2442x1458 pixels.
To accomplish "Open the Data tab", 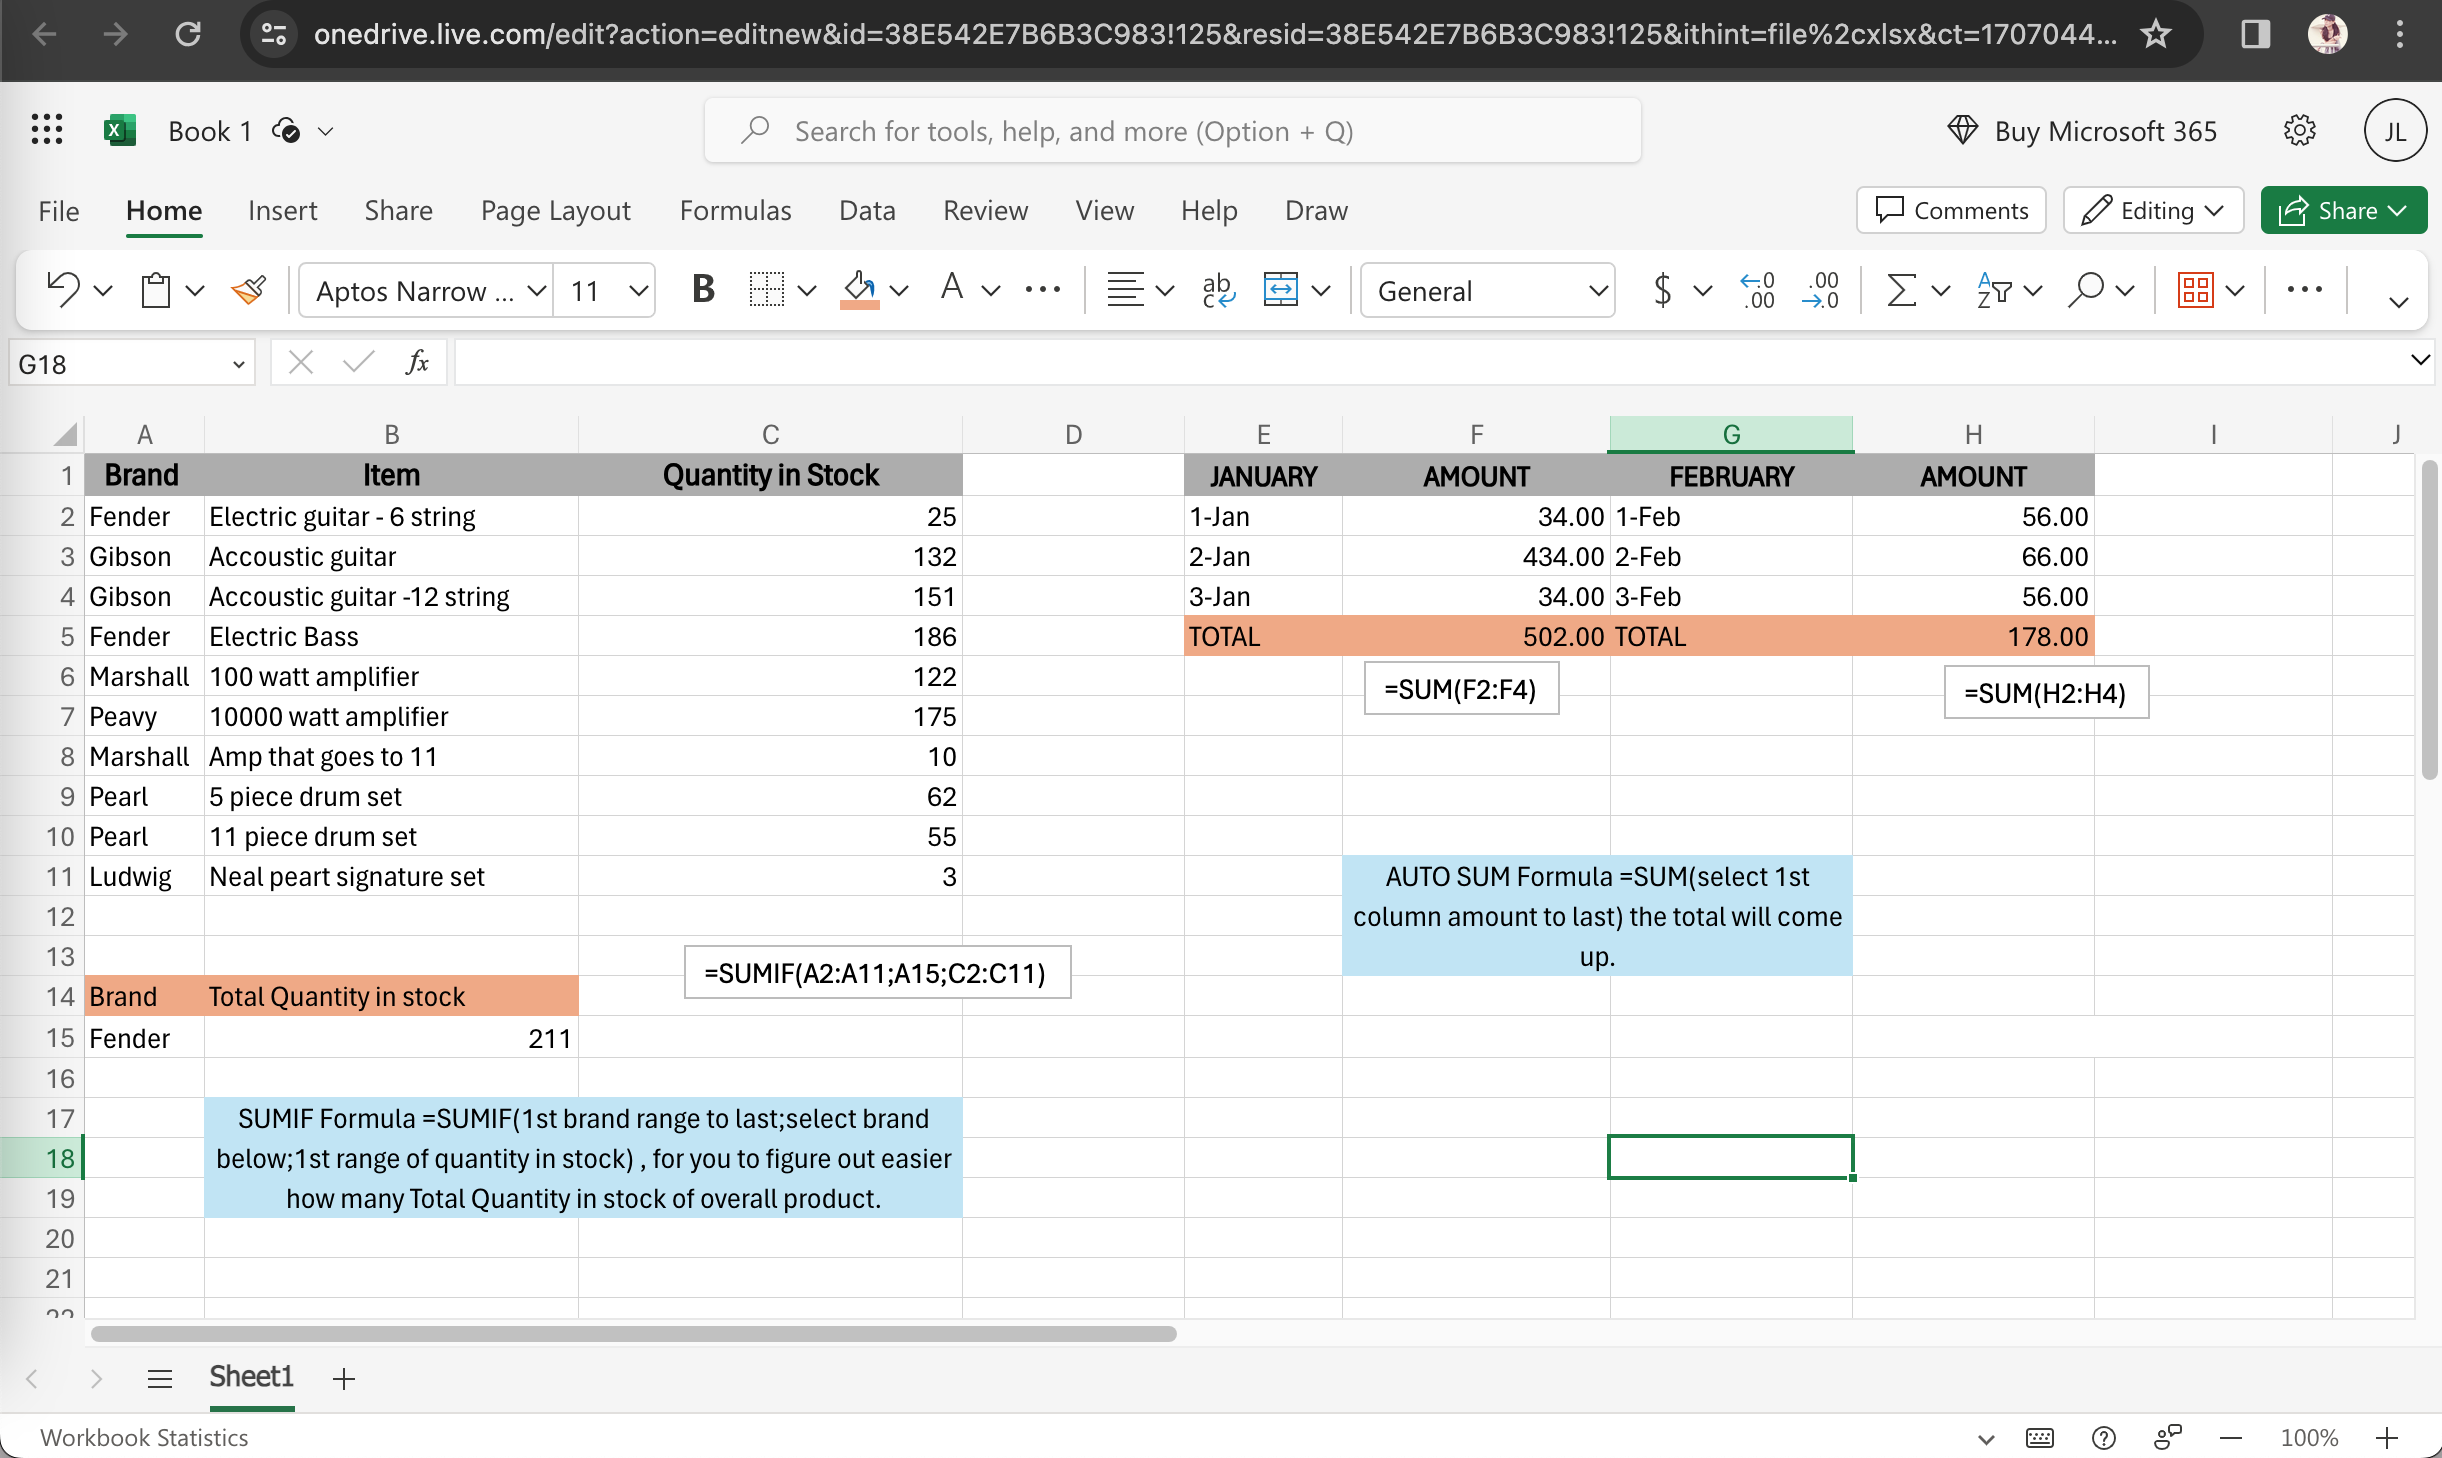I will (867, 210).
